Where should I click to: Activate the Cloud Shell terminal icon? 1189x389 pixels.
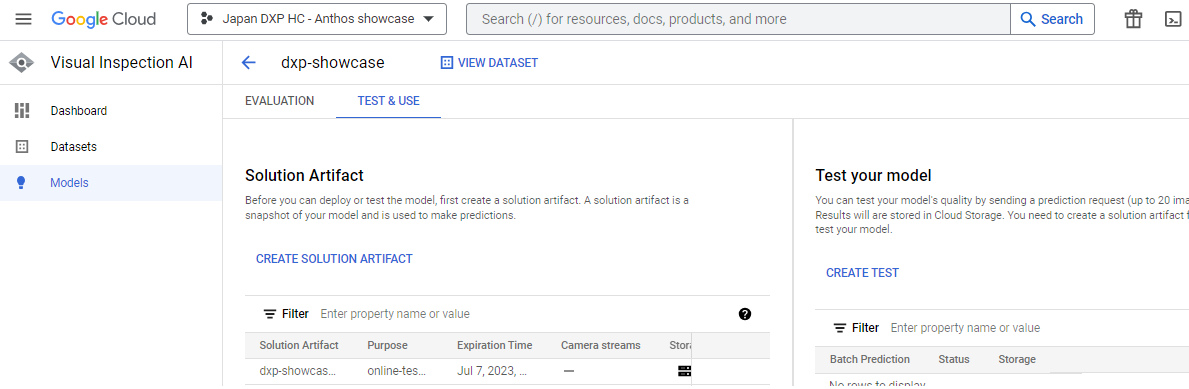click(x=1173, y=19)
